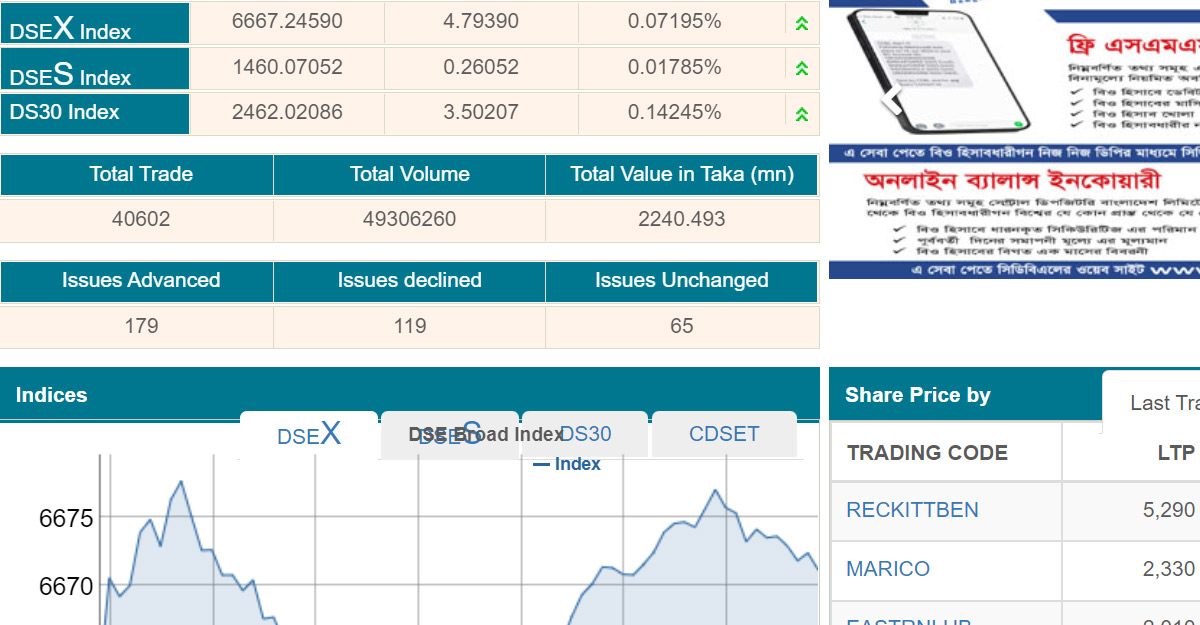Click the green up arrow in DSES row
Screen dimensions: 1200x625
(x=801, y=68)
